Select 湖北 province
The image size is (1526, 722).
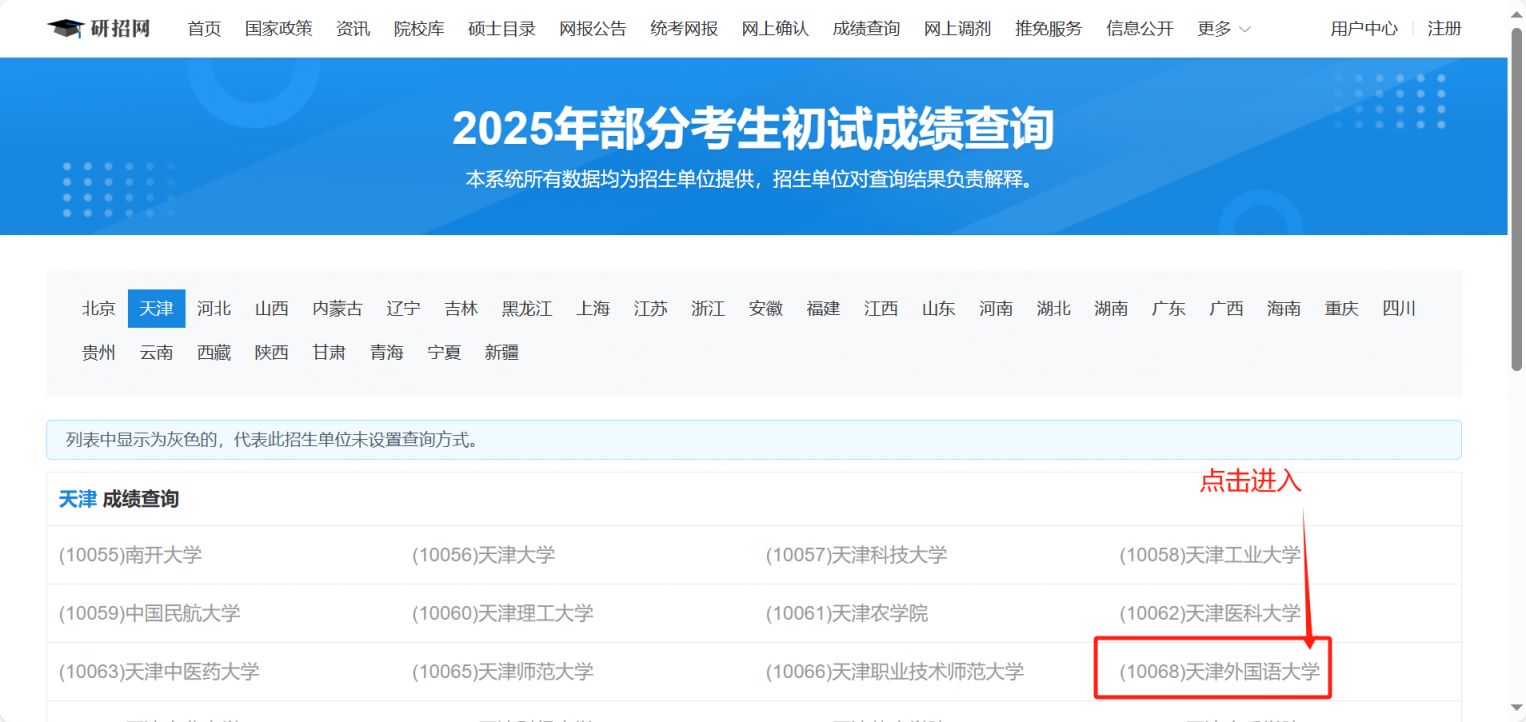point(1054,309)
